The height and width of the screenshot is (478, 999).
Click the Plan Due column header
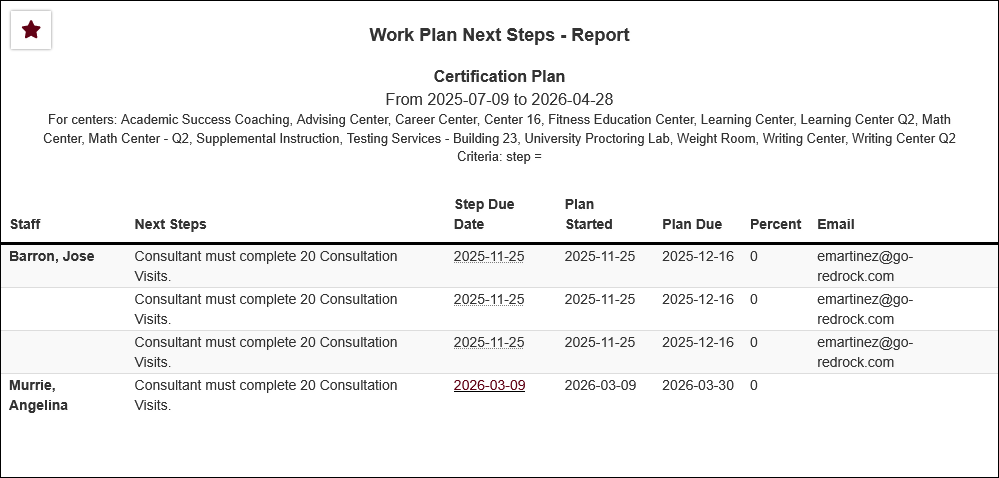point(692,224)
